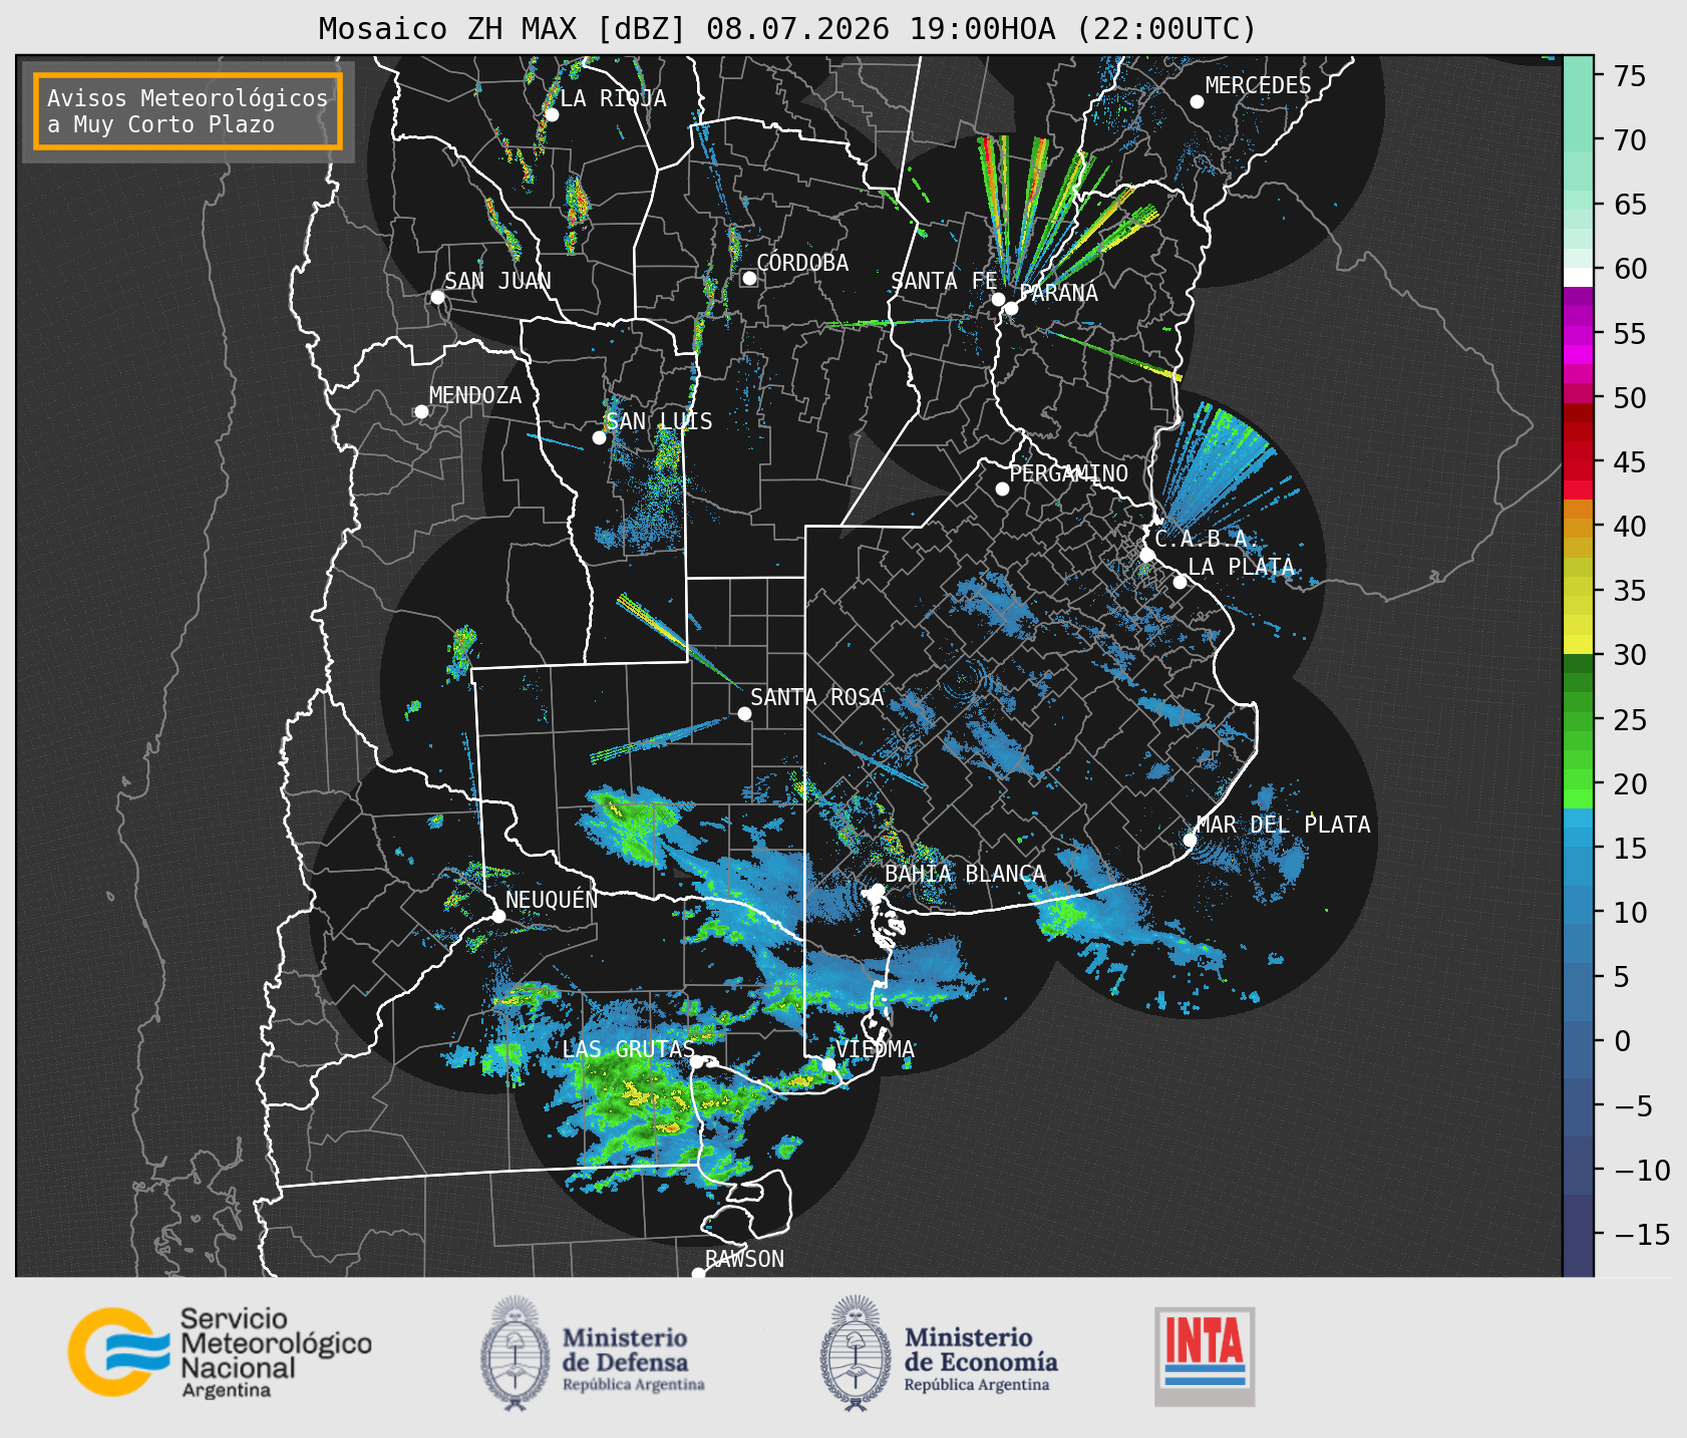Click the red INTA logo
The height and width of the screenshot is (1438, 1687).
pos(1204,1355)
